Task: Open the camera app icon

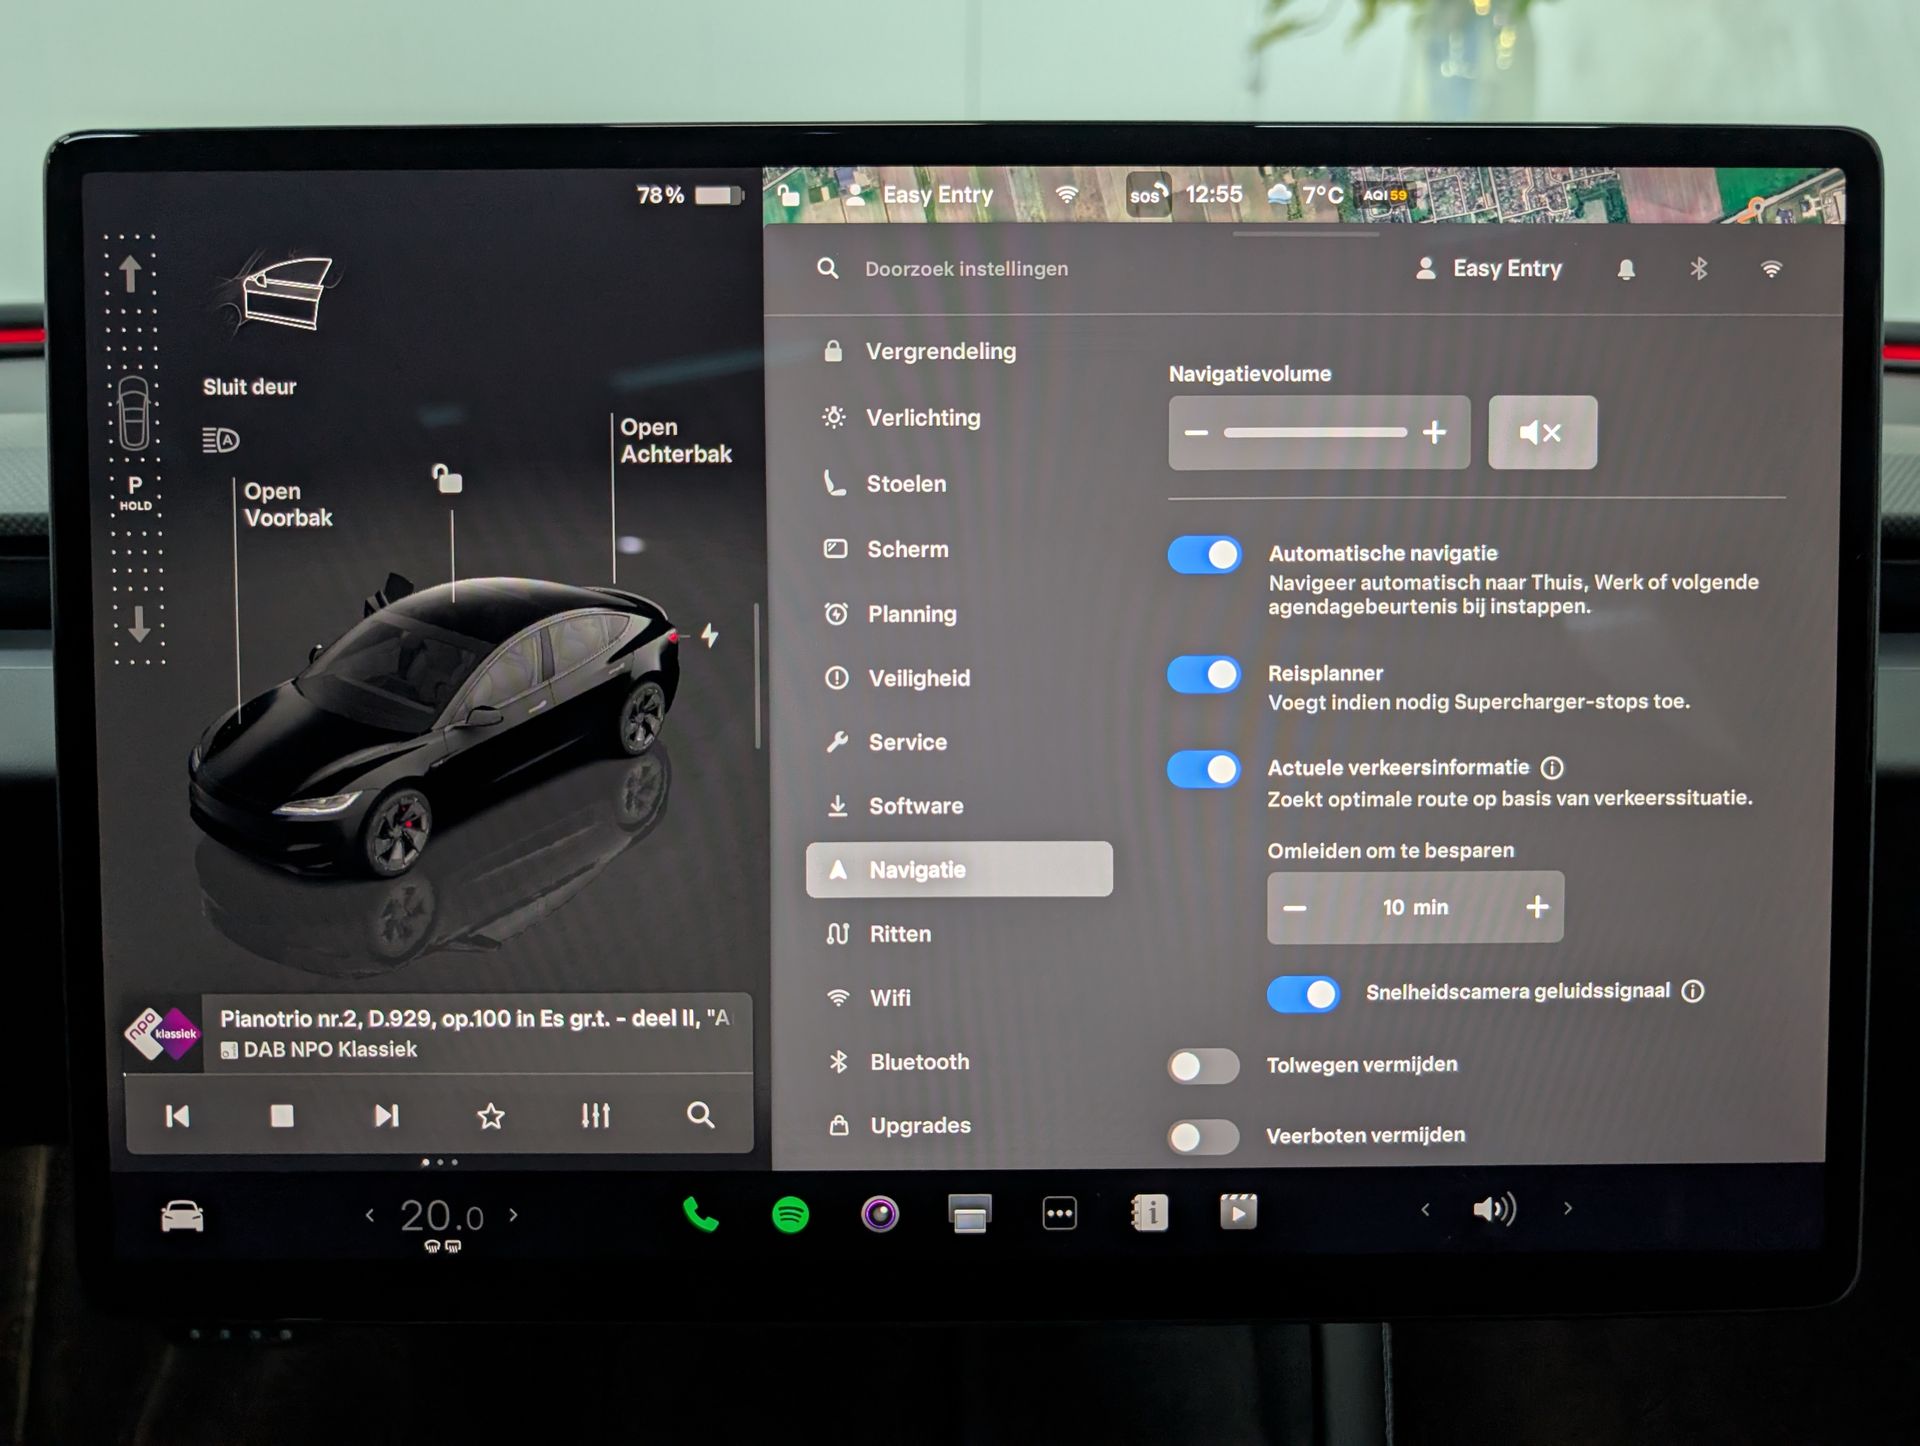Action: point(880,1215)
